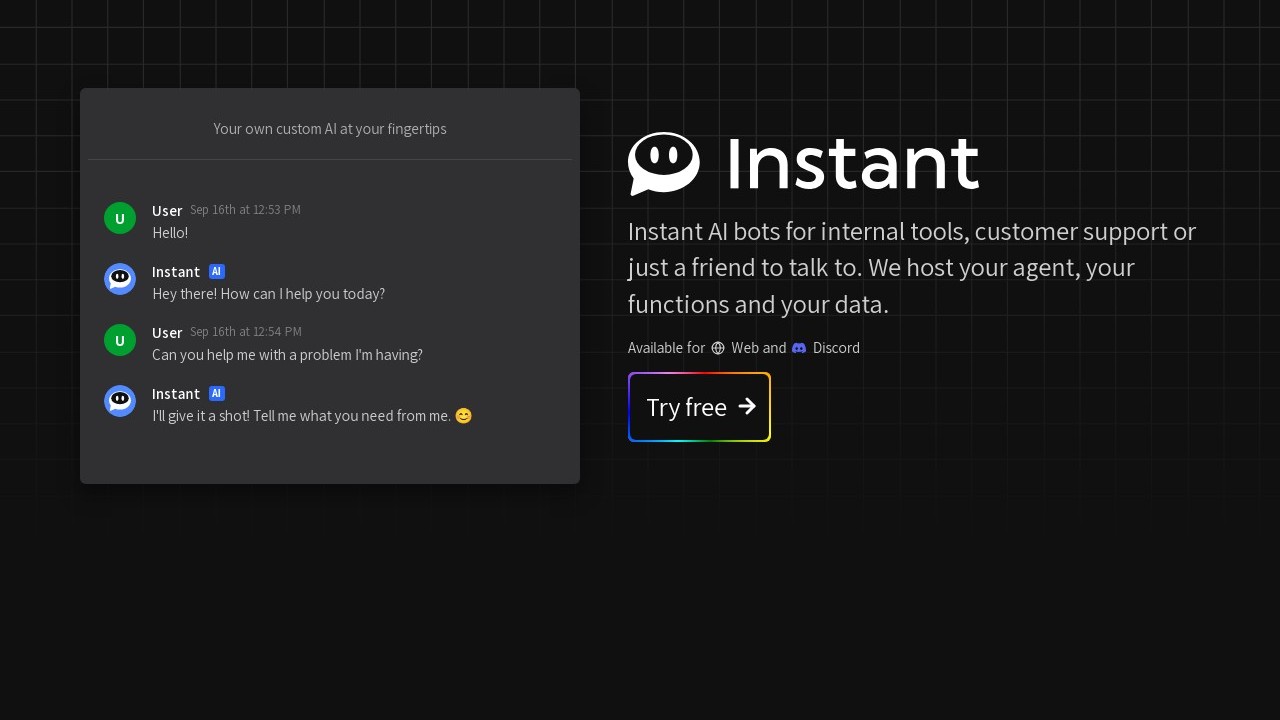Click bot avatar beside 'I'll give it a shot' reply
This screenshot has width=1280, height=720.
click(120, 401)
